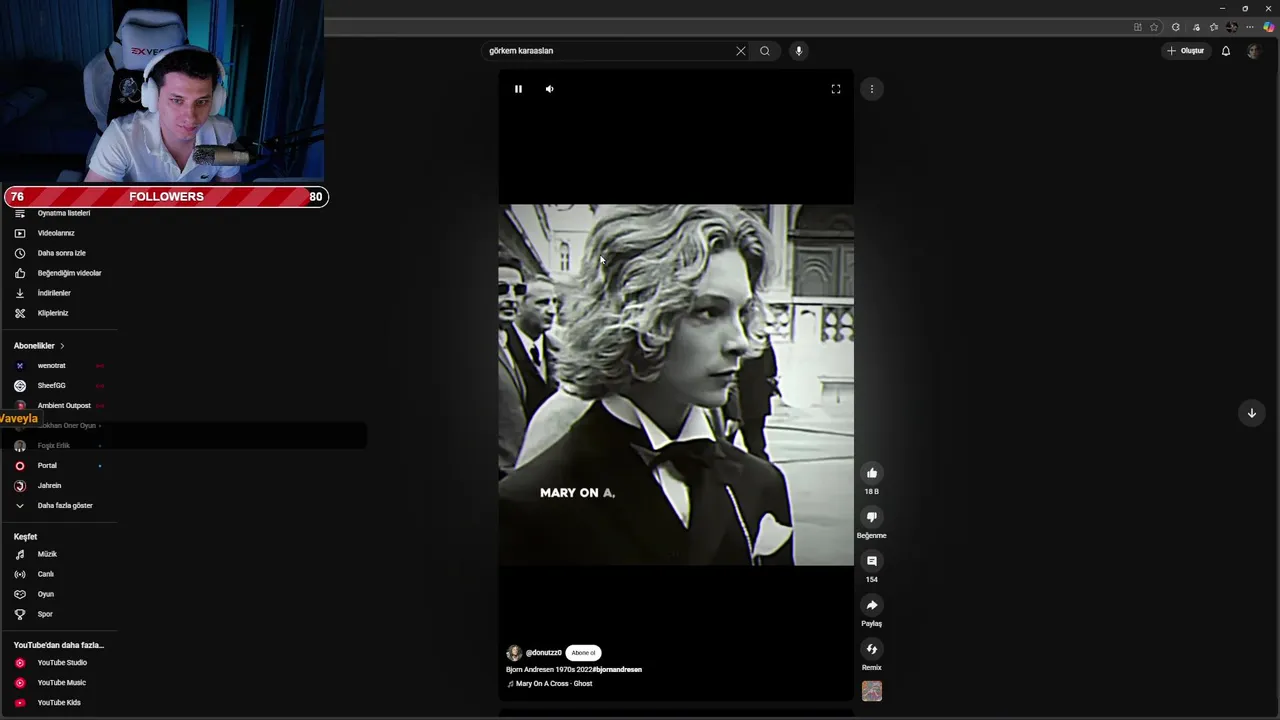Screen dimensions: 1280x720
Task: Open the Oluştur create button
Action: pos(1186,51)
